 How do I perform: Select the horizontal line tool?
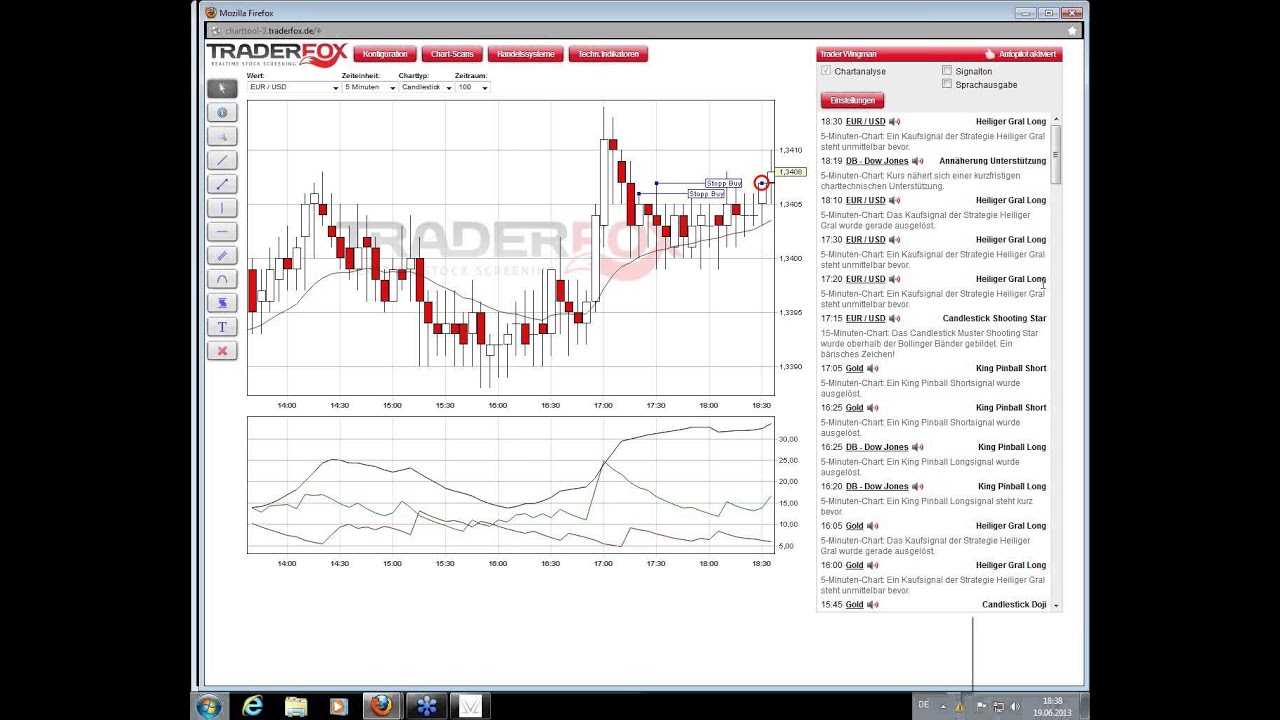click(222, 231)
